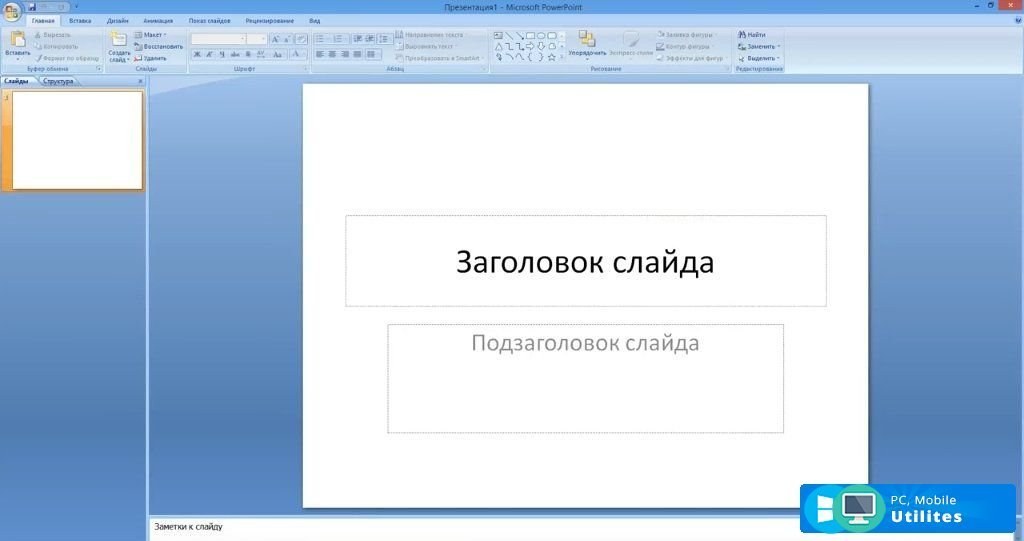Open the Структура tab in the slides pane

(58, 81)
